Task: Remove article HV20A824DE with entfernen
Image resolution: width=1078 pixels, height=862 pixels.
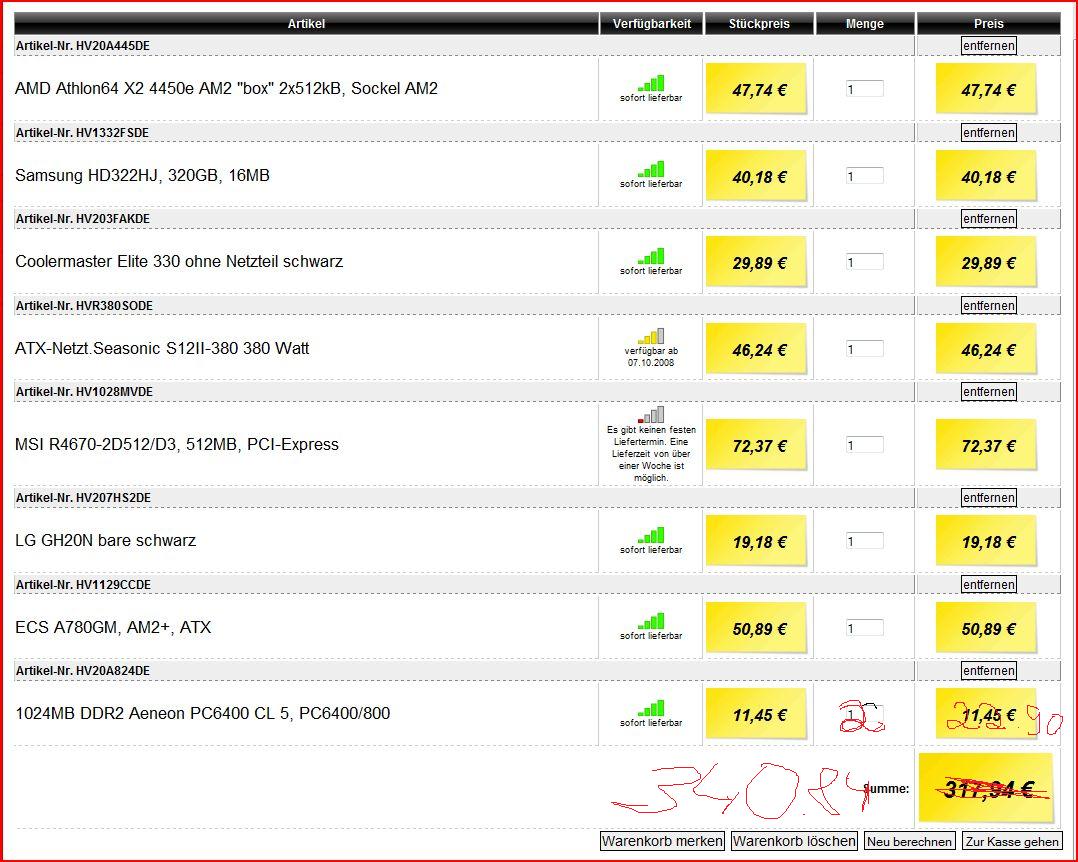Action: pos(989,671)
